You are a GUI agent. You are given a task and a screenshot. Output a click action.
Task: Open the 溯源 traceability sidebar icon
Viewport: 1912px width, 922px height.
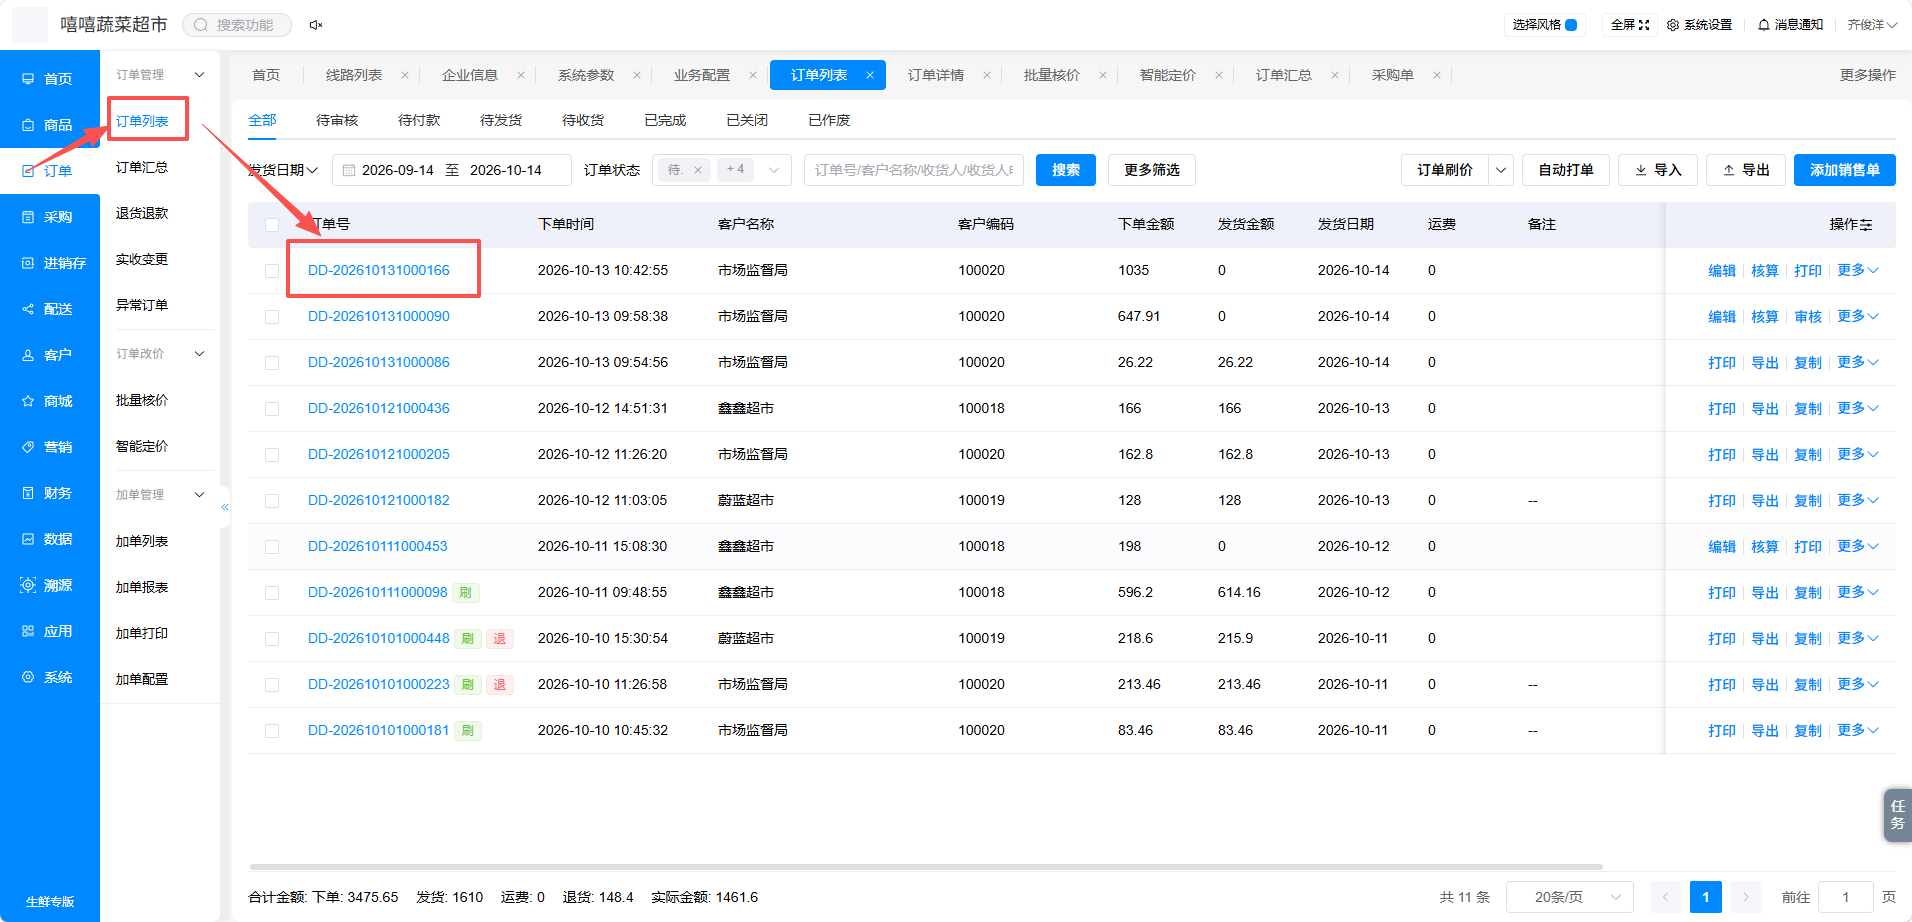click(x=28, y=585)
